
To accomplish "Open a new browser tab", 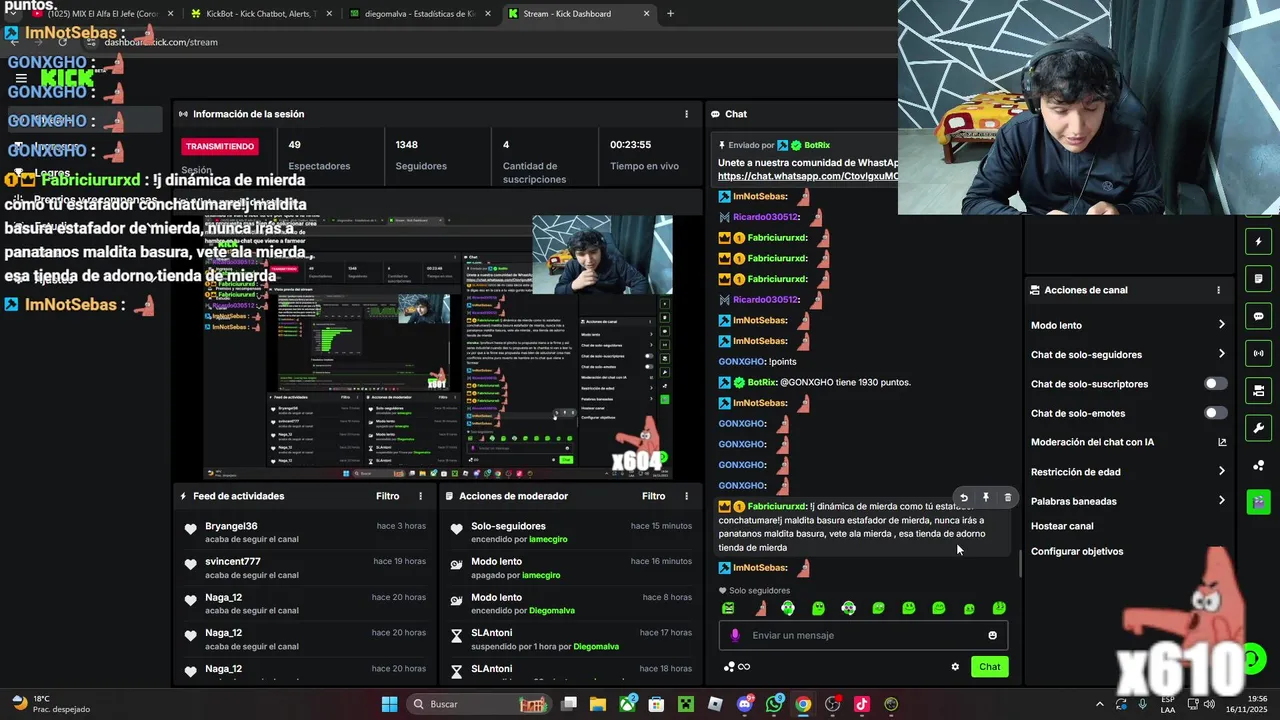I will (670, 14).
